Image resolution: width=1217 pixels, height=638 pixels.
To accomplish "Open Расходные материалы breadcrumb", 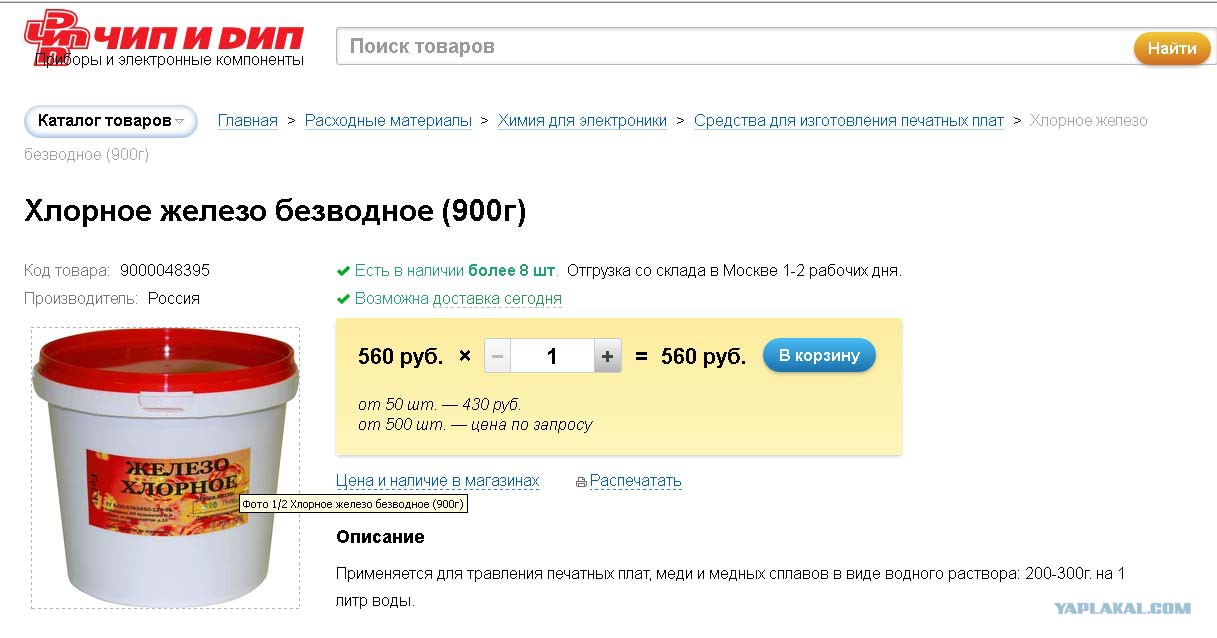I will [388, 121].
